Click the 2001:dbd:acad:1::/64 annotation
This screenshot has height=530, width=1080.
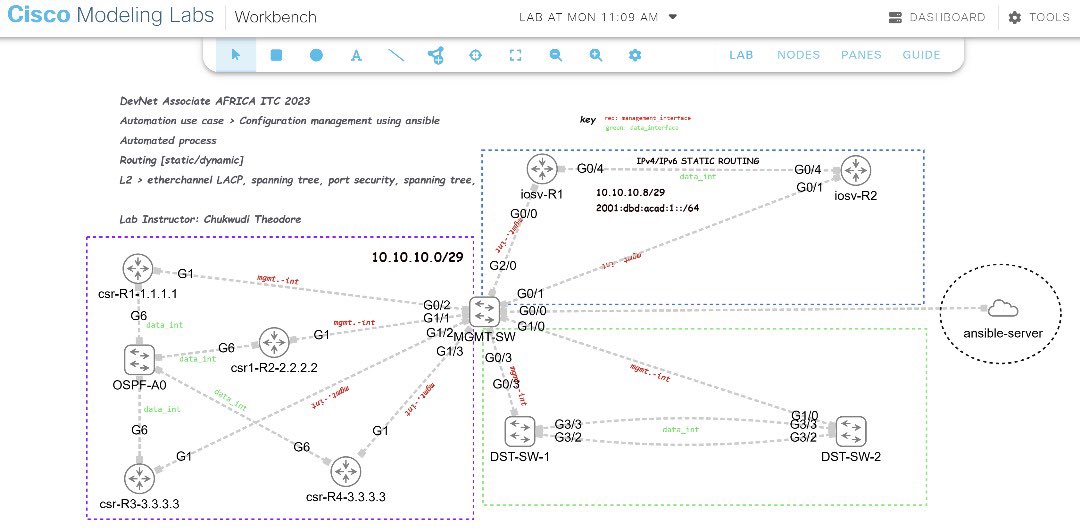pos(647,207)
